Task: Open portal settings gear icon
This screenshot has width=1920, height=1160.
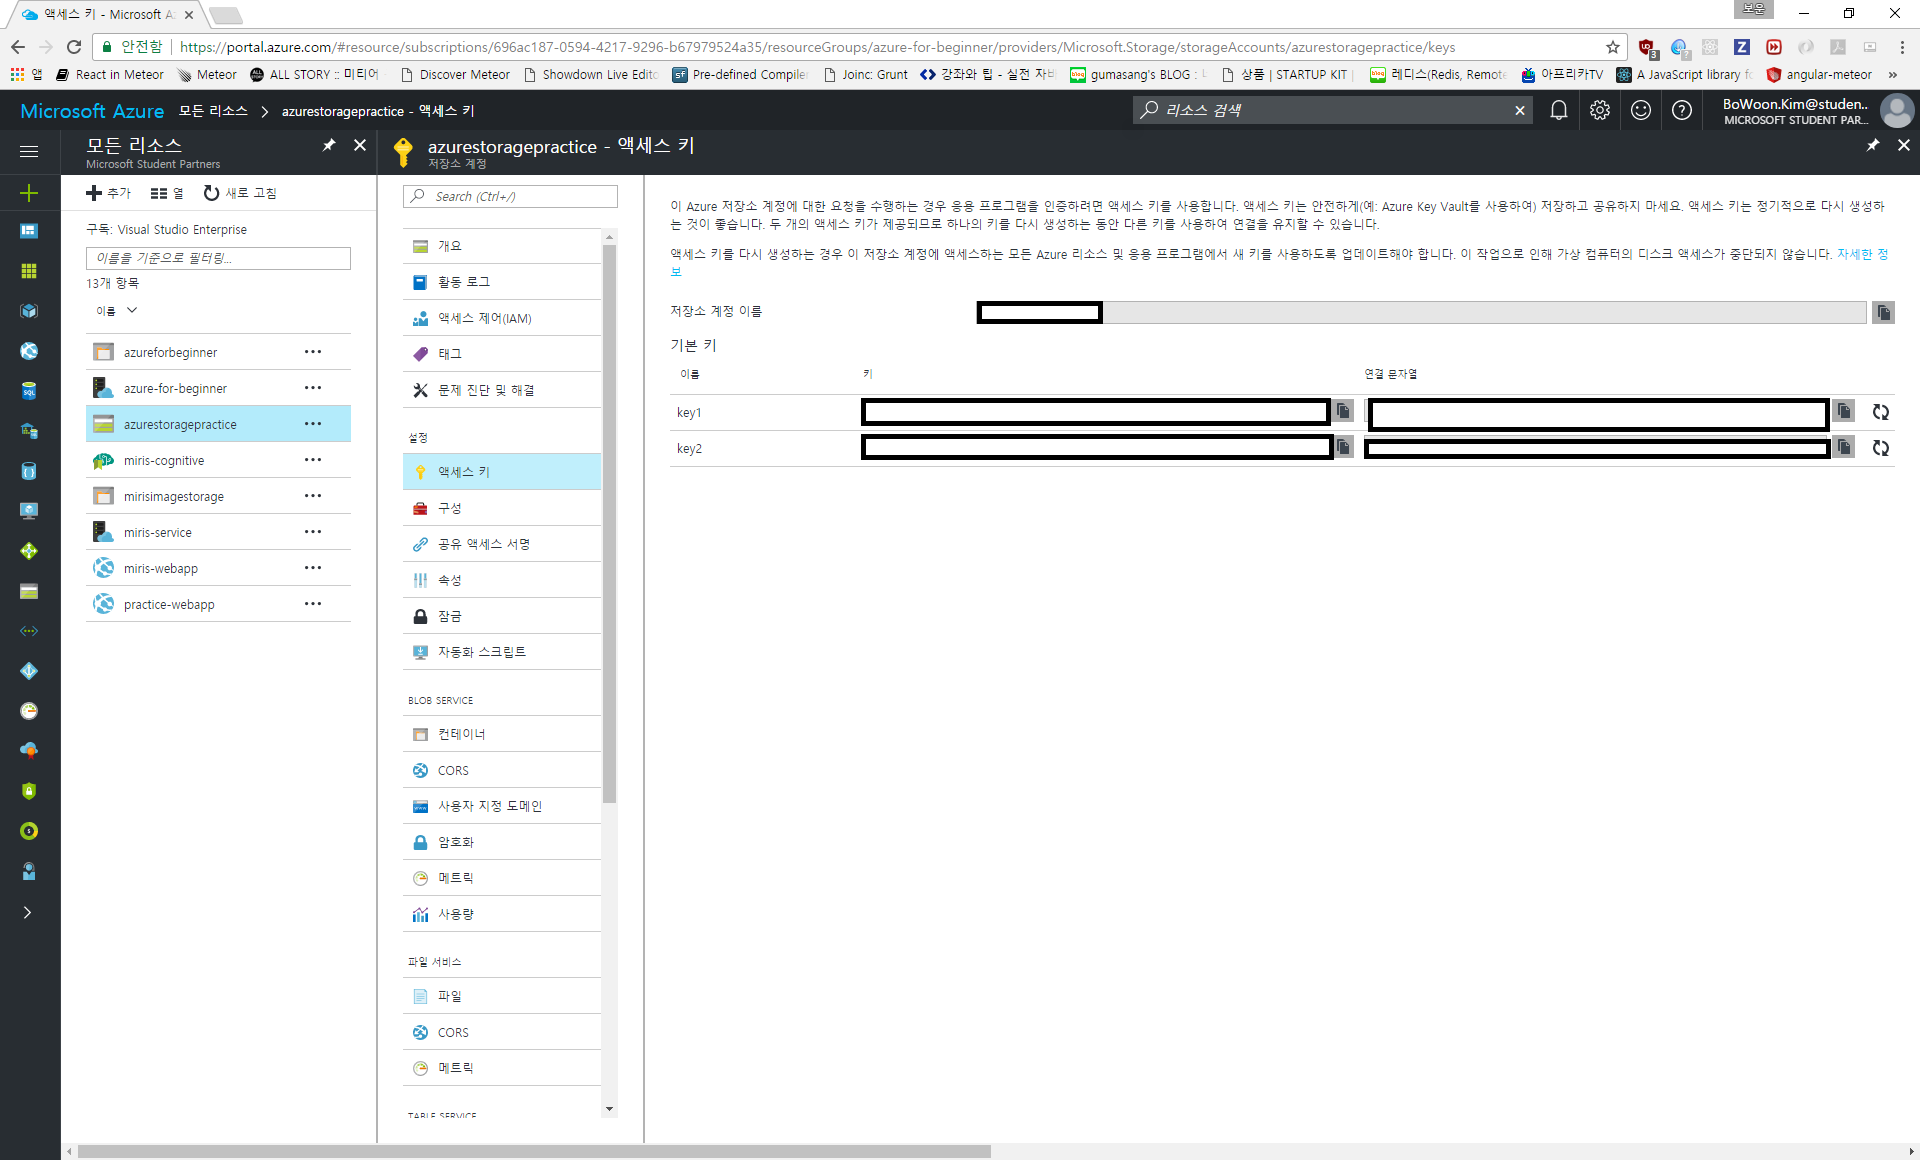Action: coord(1600,110)
